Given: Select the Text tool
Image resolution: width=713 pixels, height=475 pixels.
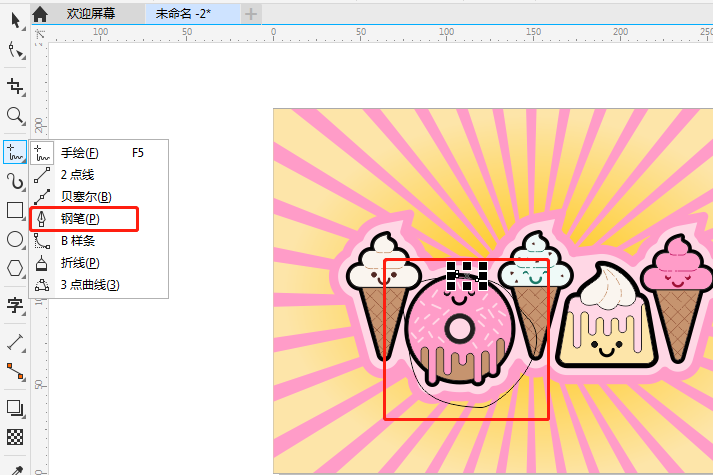Looking at the screenshot, I should point(15,304).
